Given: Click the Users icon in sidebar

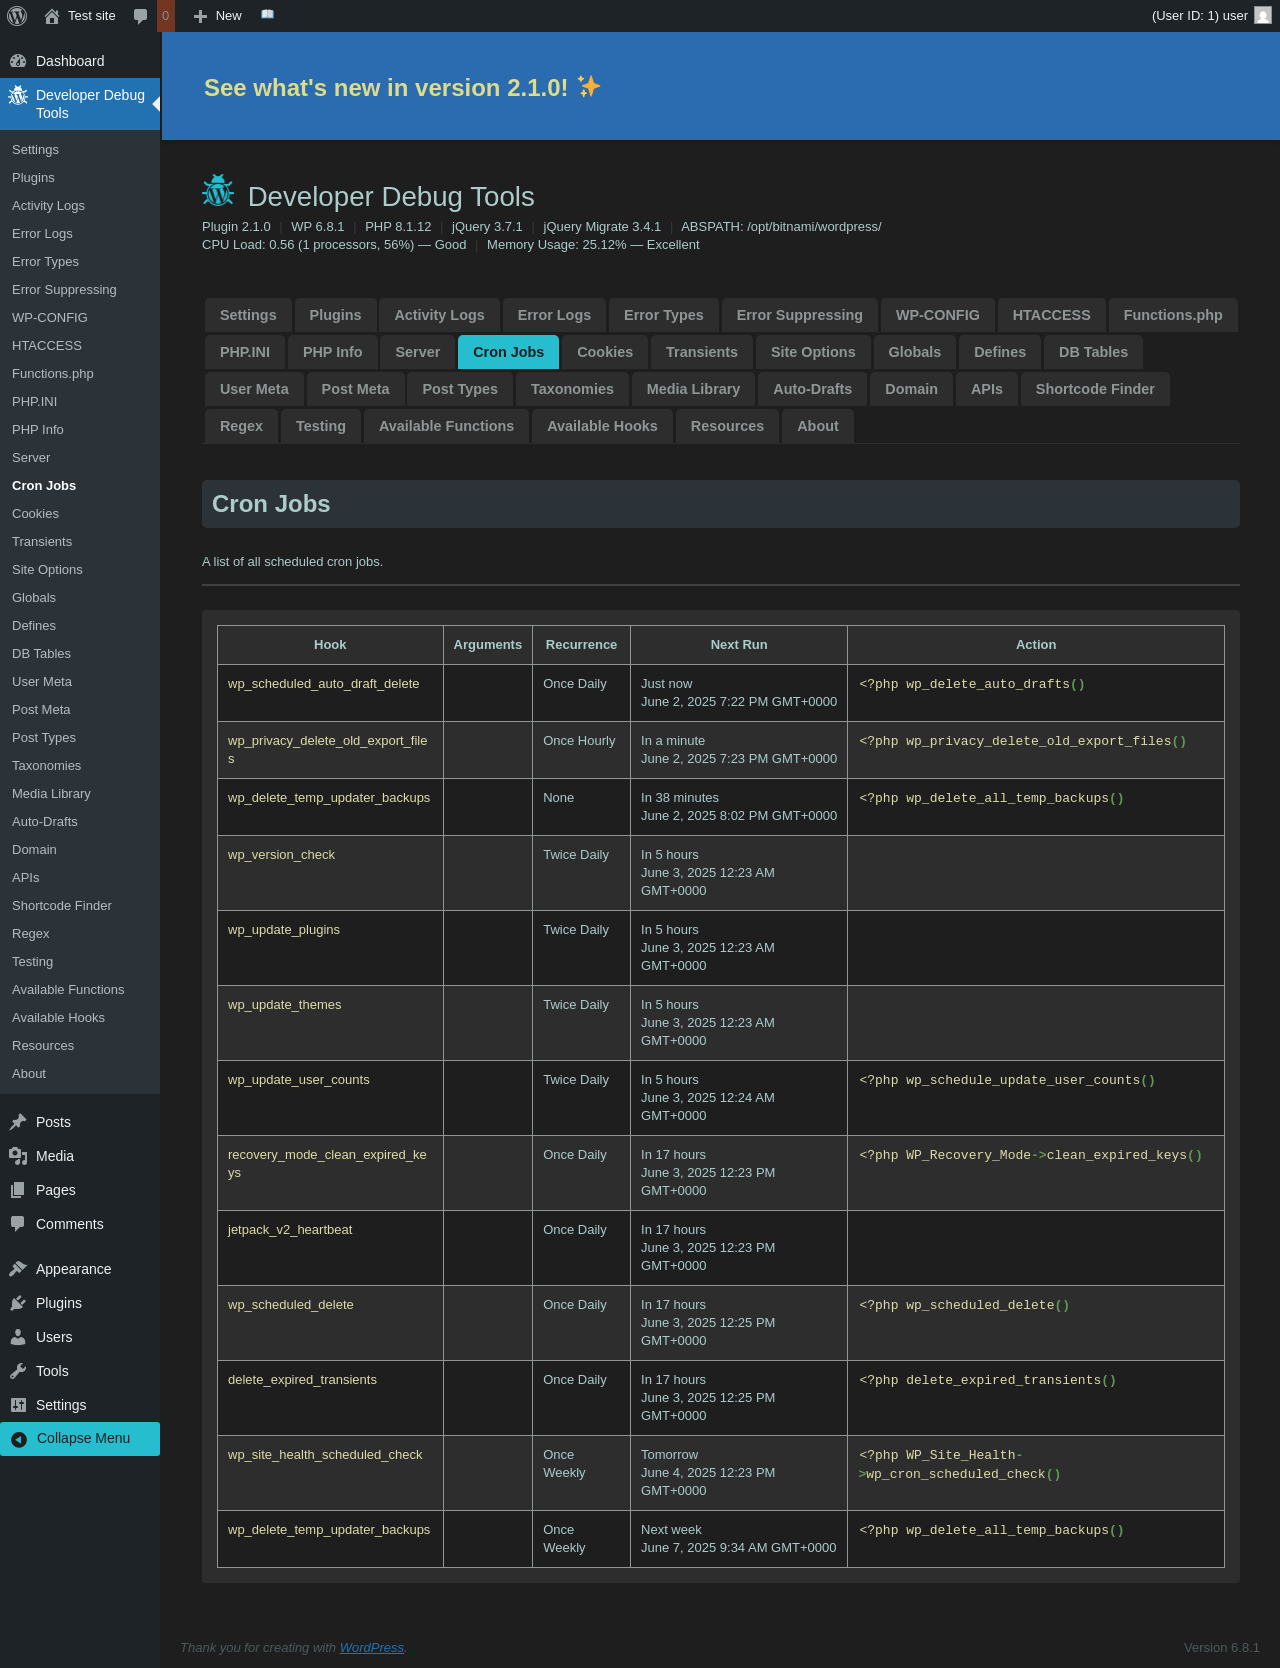Looking at the screenshot, I should 18,1337.
